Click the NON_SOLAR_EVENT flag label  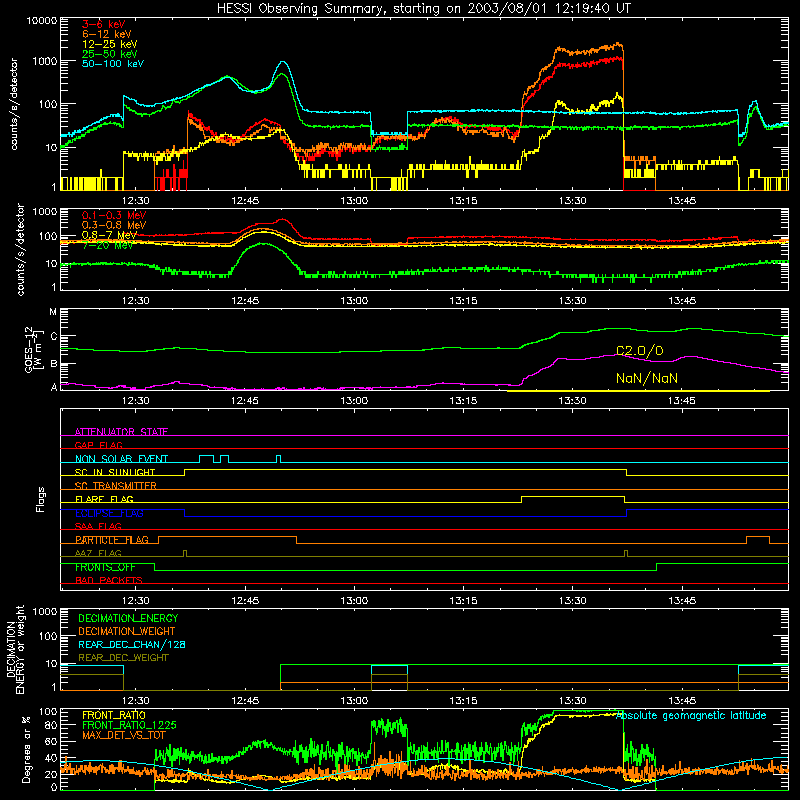(x=121, y=459)
